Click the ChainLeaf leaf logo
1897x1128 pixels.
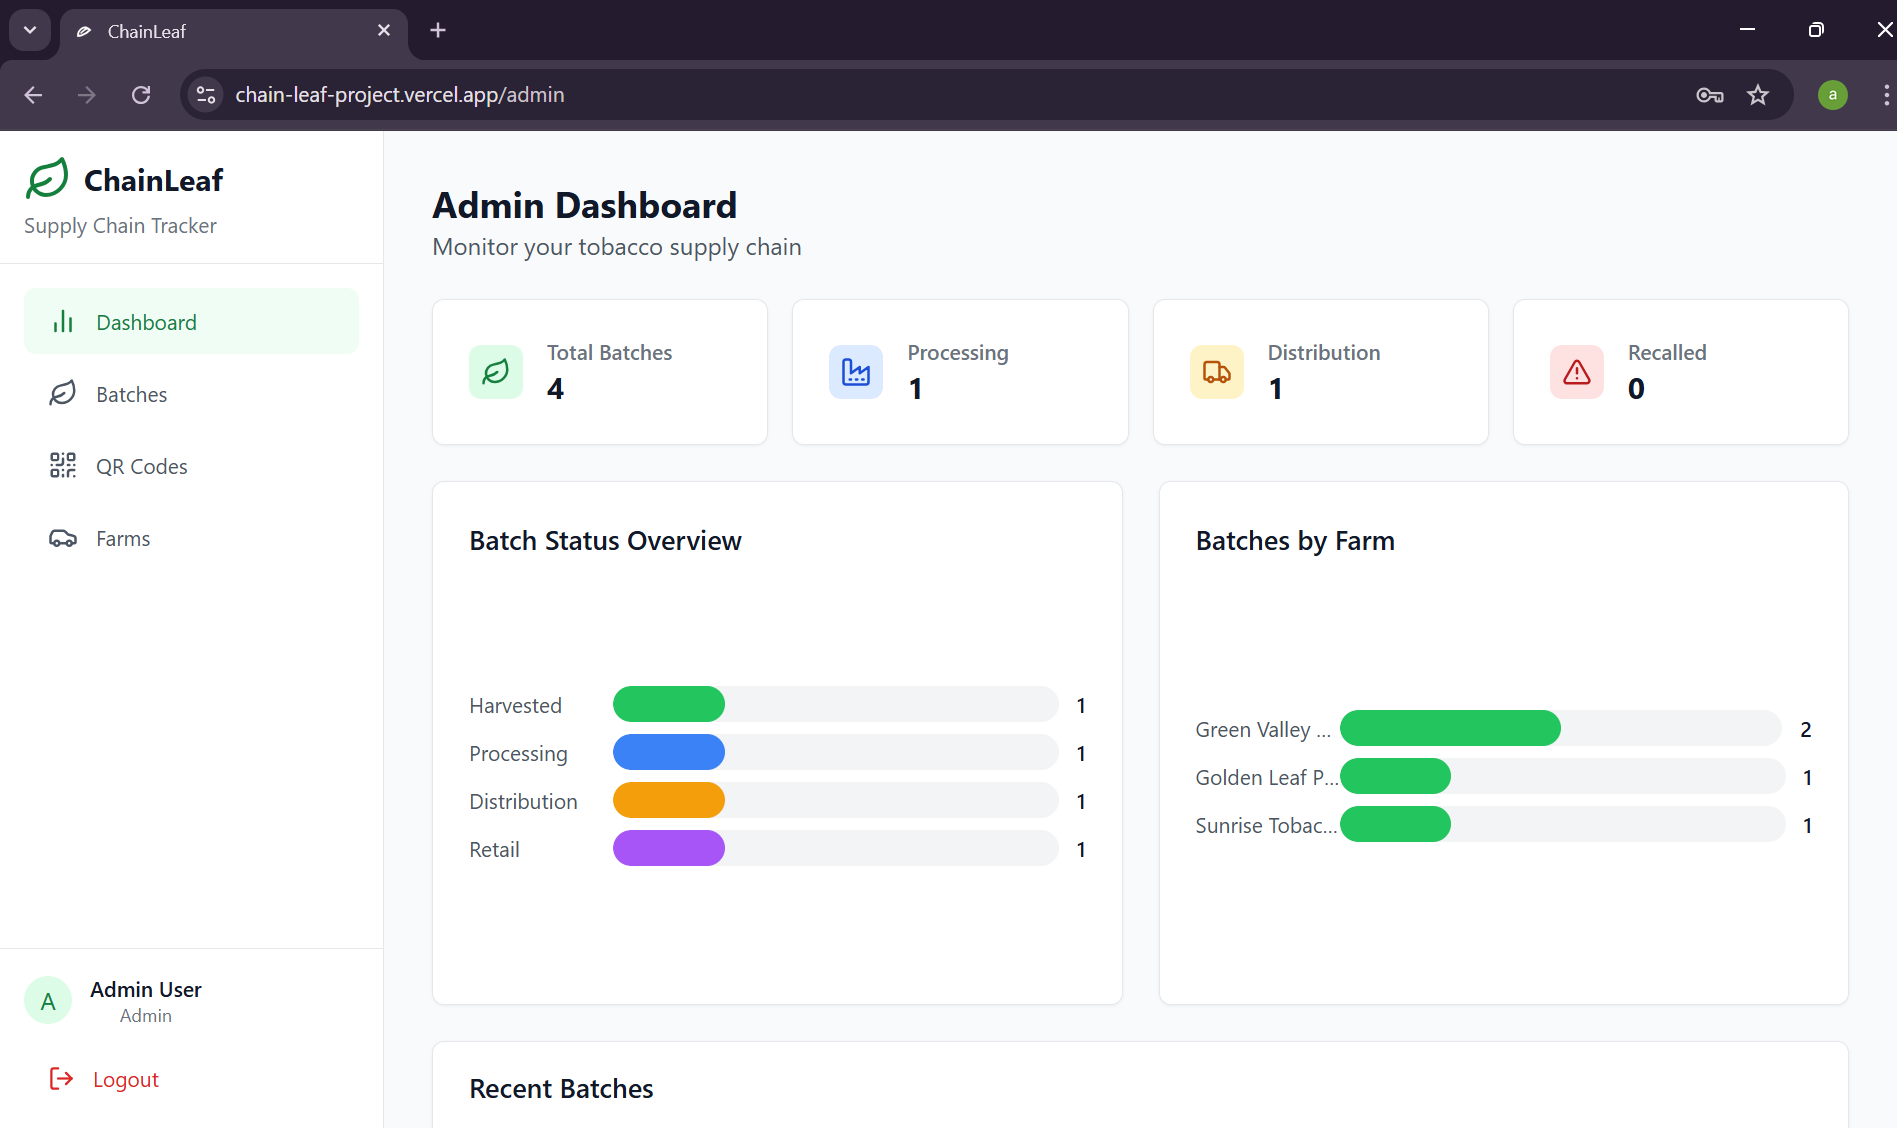point(46,178)
